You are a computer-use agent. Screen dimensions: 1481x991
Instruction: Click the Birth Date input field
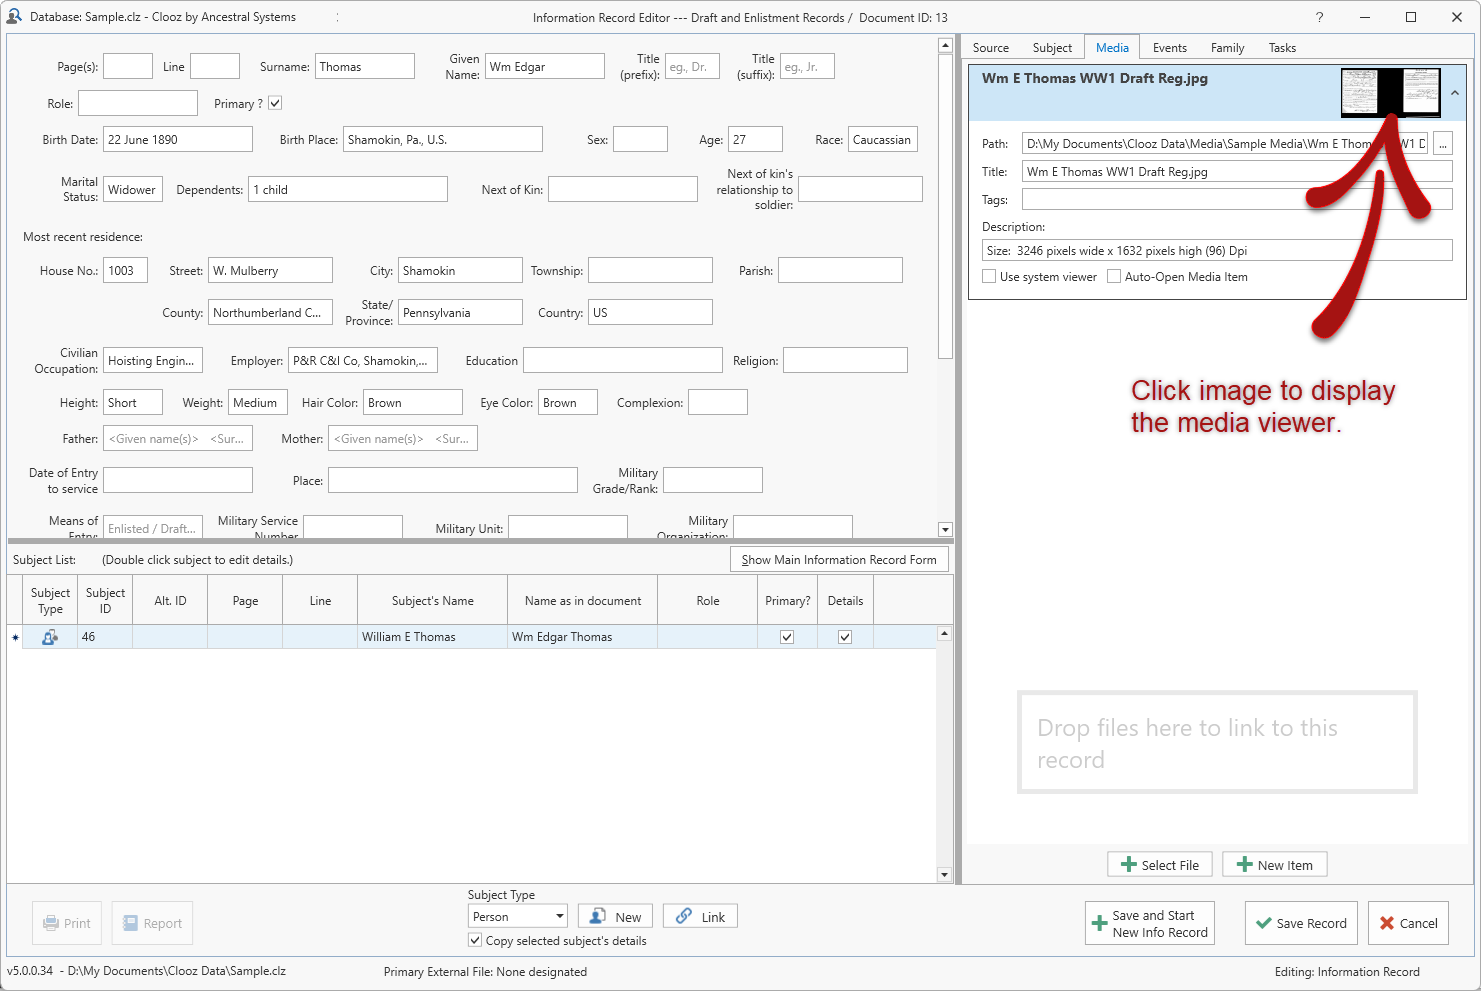click(178, 140)
